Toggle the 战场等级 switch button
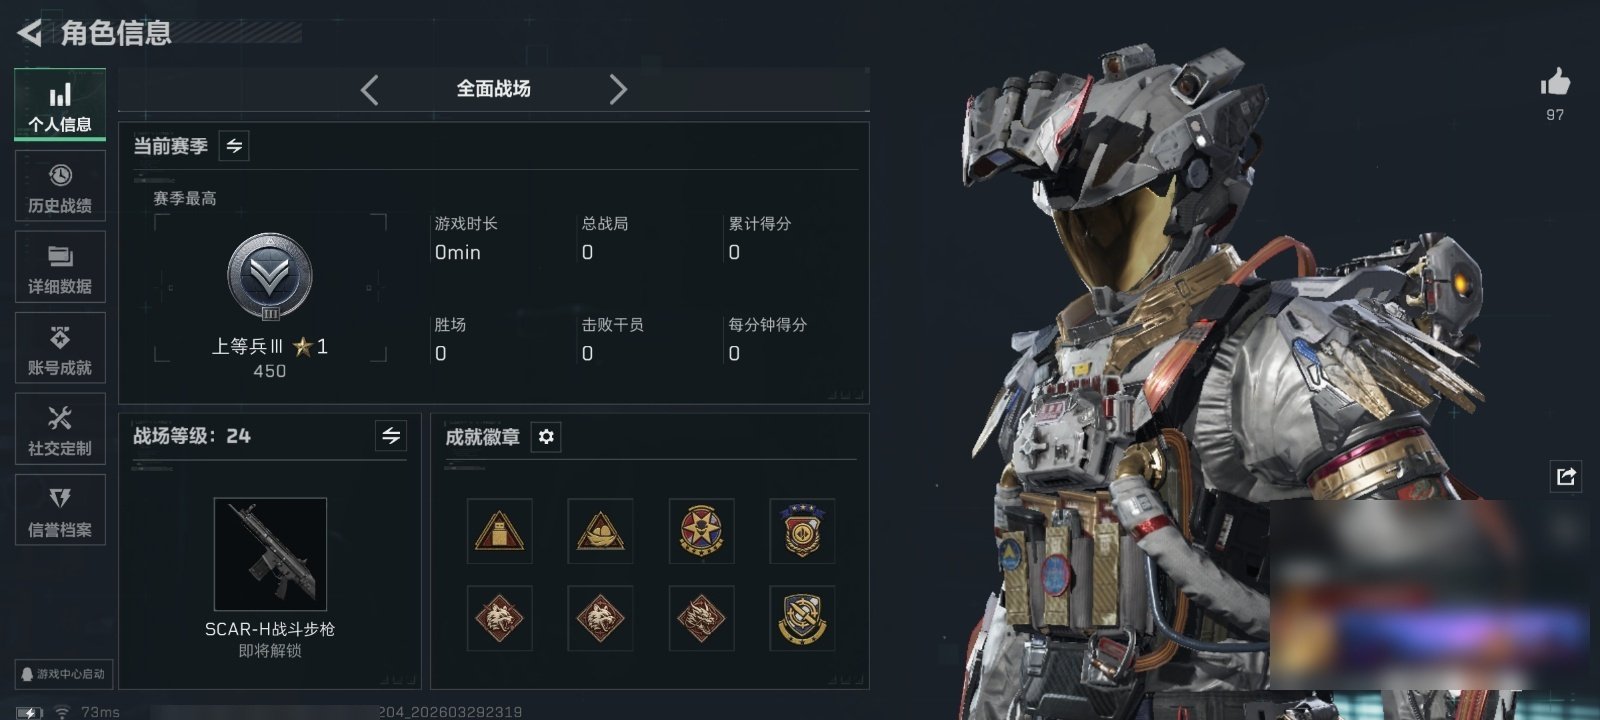 tap(391, 436)
